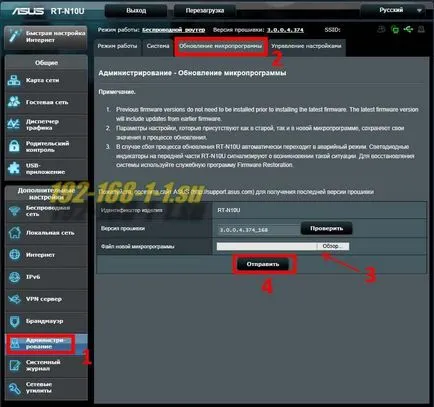The height and width of the screenshot is (407, 434).
Task: Click the Администрирование icon in sidebar
Action: [x=15, y=343]
